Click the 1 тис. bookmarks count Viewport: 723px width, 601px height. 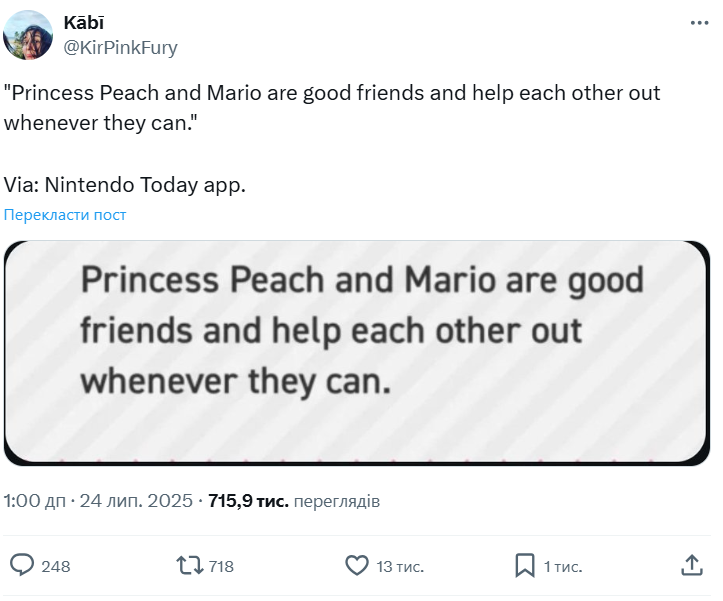(x=562, y=567)
